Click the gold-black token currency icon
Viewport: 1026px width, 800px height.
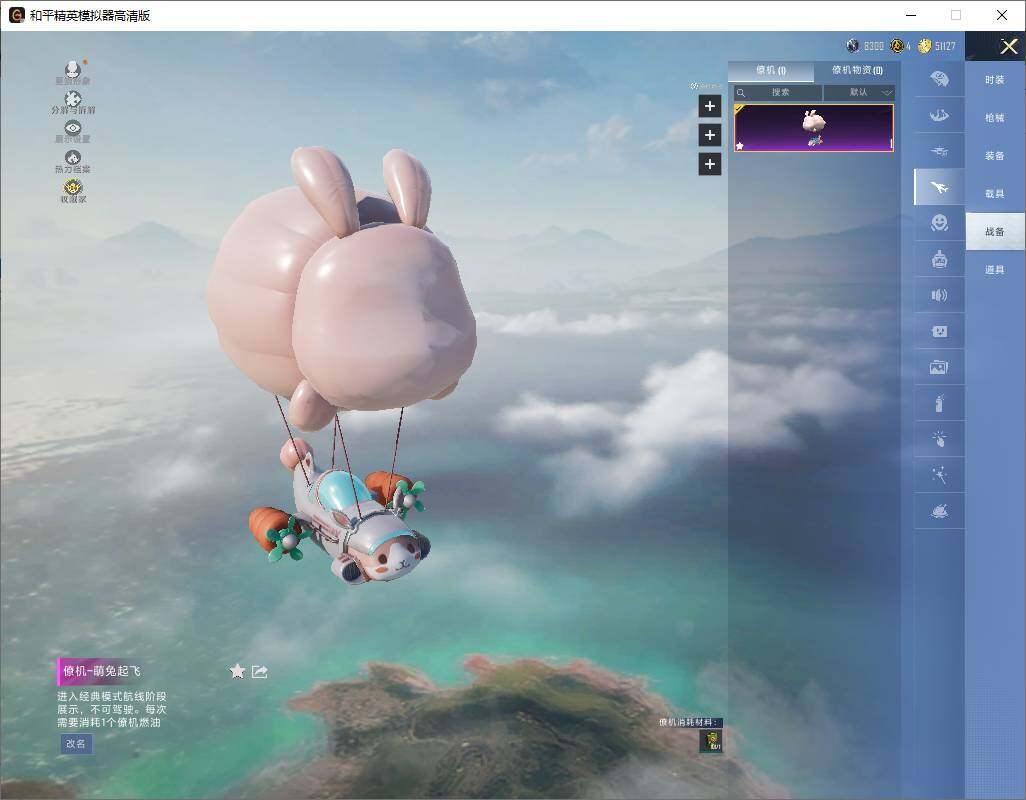pos(897,46)
